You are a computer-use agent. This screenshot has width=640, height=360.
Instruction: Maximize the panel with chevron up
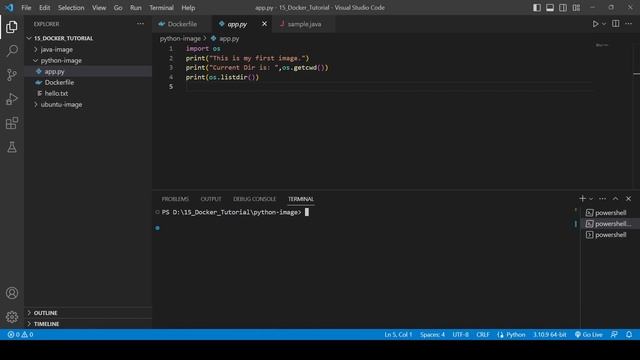coord(616,198)
